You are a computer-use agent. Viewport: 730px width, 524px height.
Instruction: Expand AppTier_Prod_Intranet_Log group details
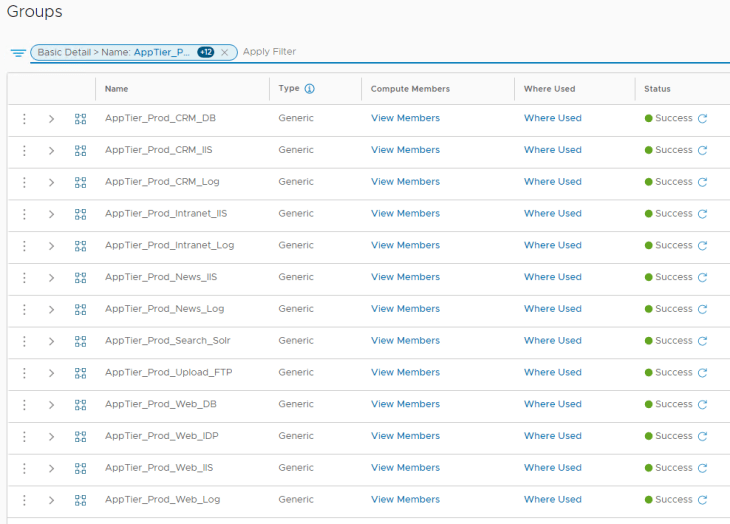pos(51,246)
